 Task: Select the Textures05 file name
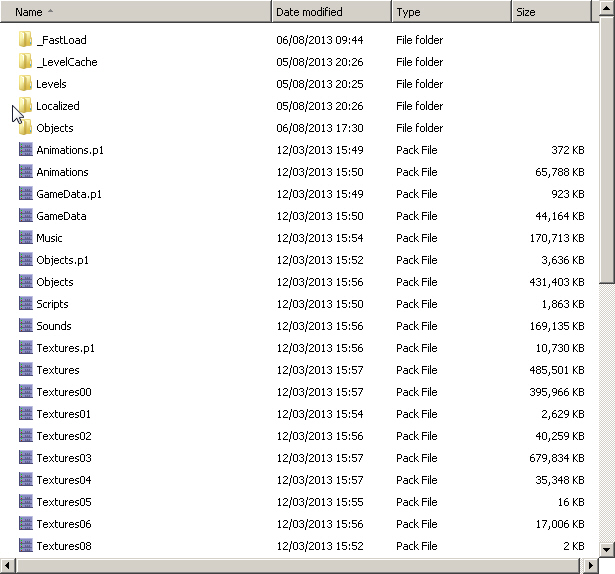(64, 501)
